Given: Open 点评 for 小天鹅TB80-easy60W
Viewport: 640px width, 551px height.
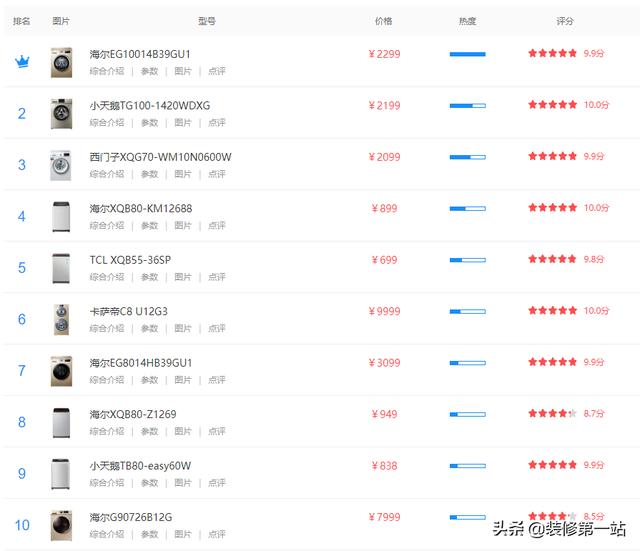Looking at the screenshot, I should click(x=217, y=483).
